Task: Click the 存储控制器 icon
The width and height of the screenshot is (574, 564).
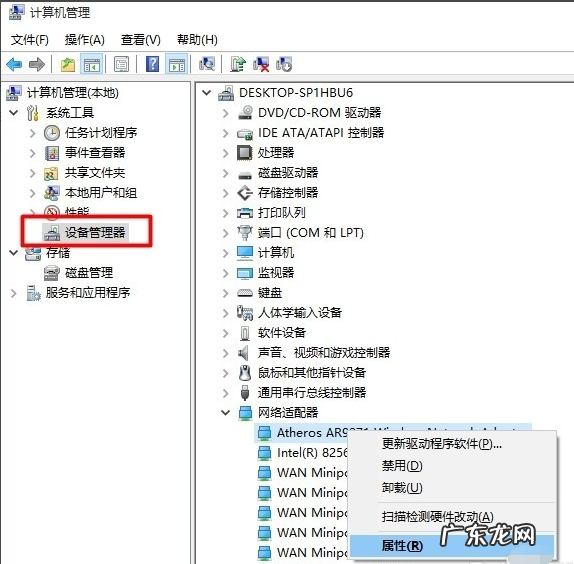Action: pyautogui.click(x=245, y=193)
